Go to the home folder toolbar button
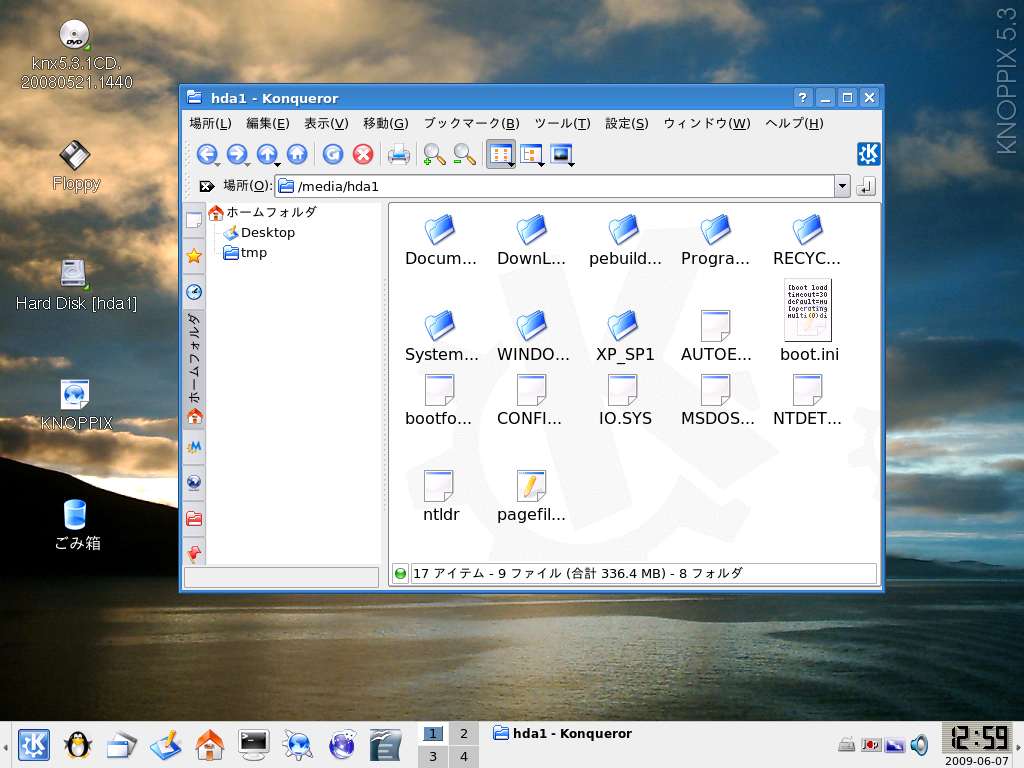Screen dimensions: 1024x768 pyautogui.click(x=297, y=154)
